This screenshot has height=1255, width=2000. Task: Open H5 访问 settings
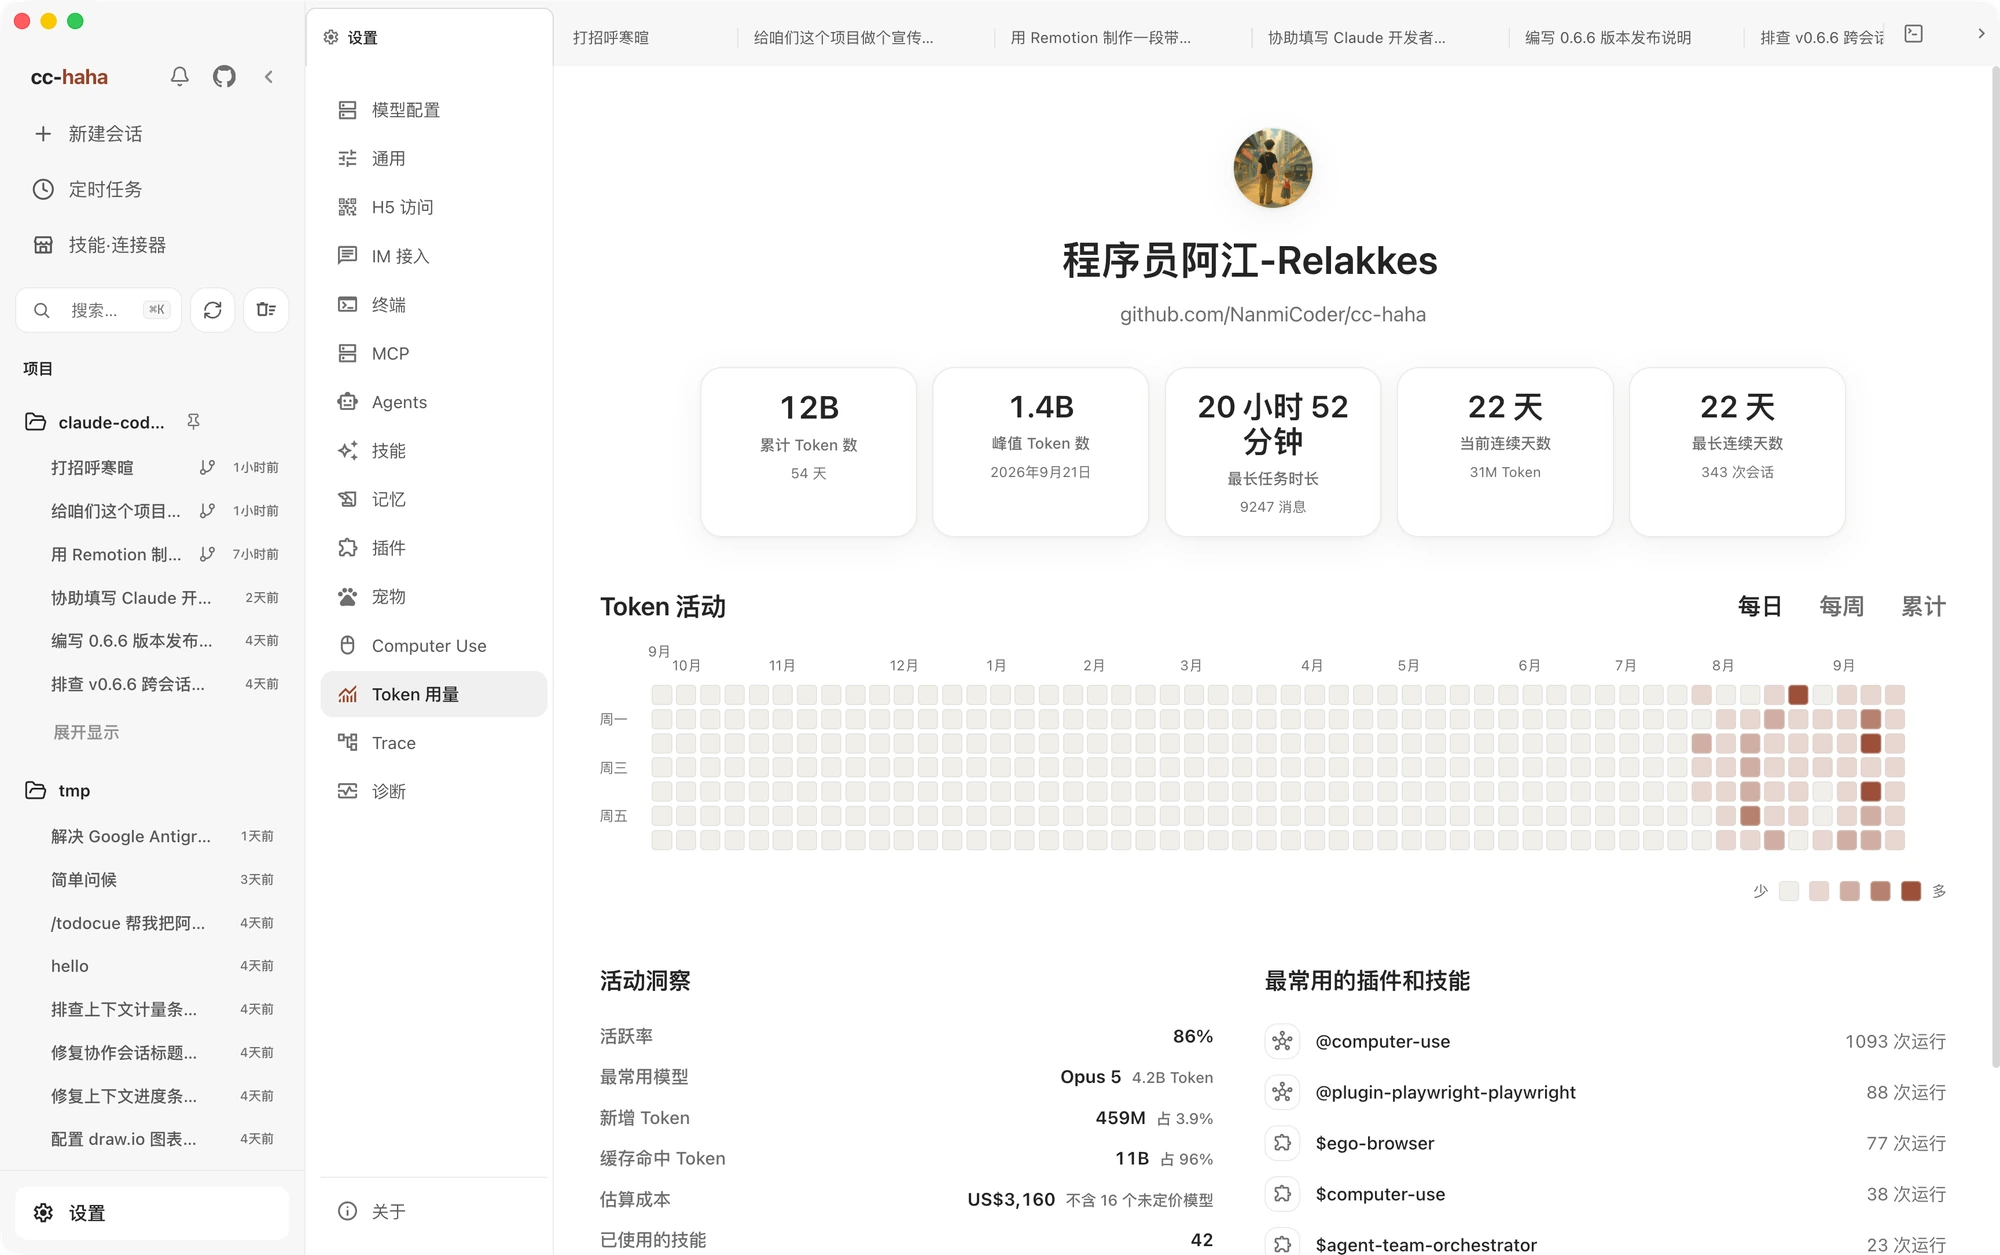434,207
